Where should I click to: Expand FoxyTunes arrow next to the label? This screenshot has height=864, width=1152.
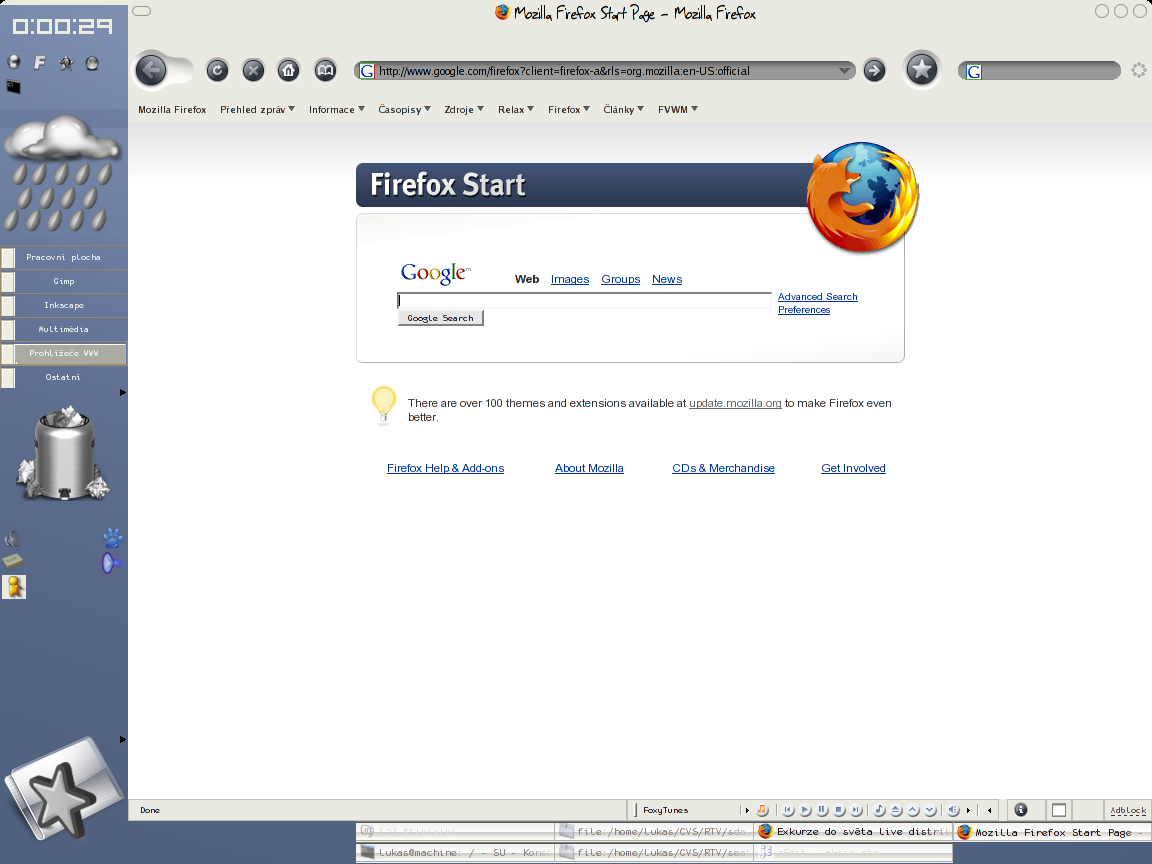click(747, 810)
